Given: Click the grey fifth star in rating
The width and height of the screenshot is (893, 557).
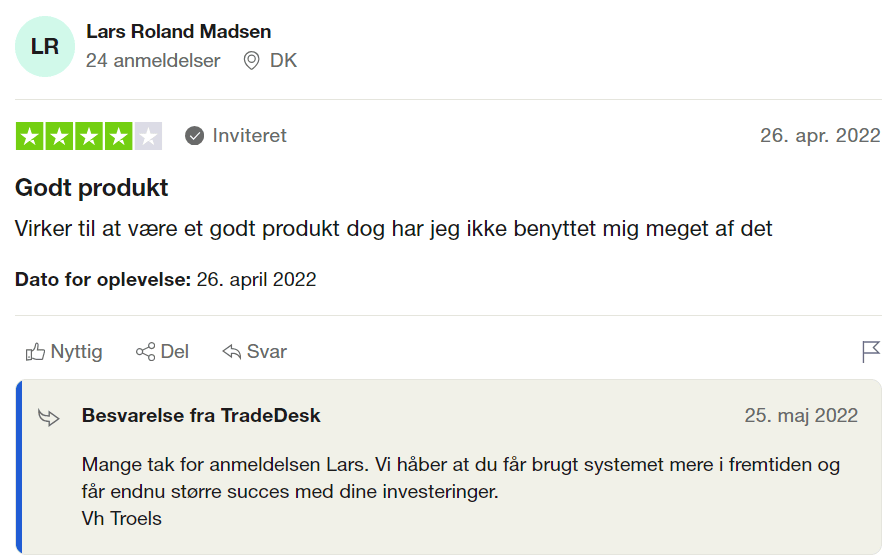Looking at the screenshot, I should [148, 136].
